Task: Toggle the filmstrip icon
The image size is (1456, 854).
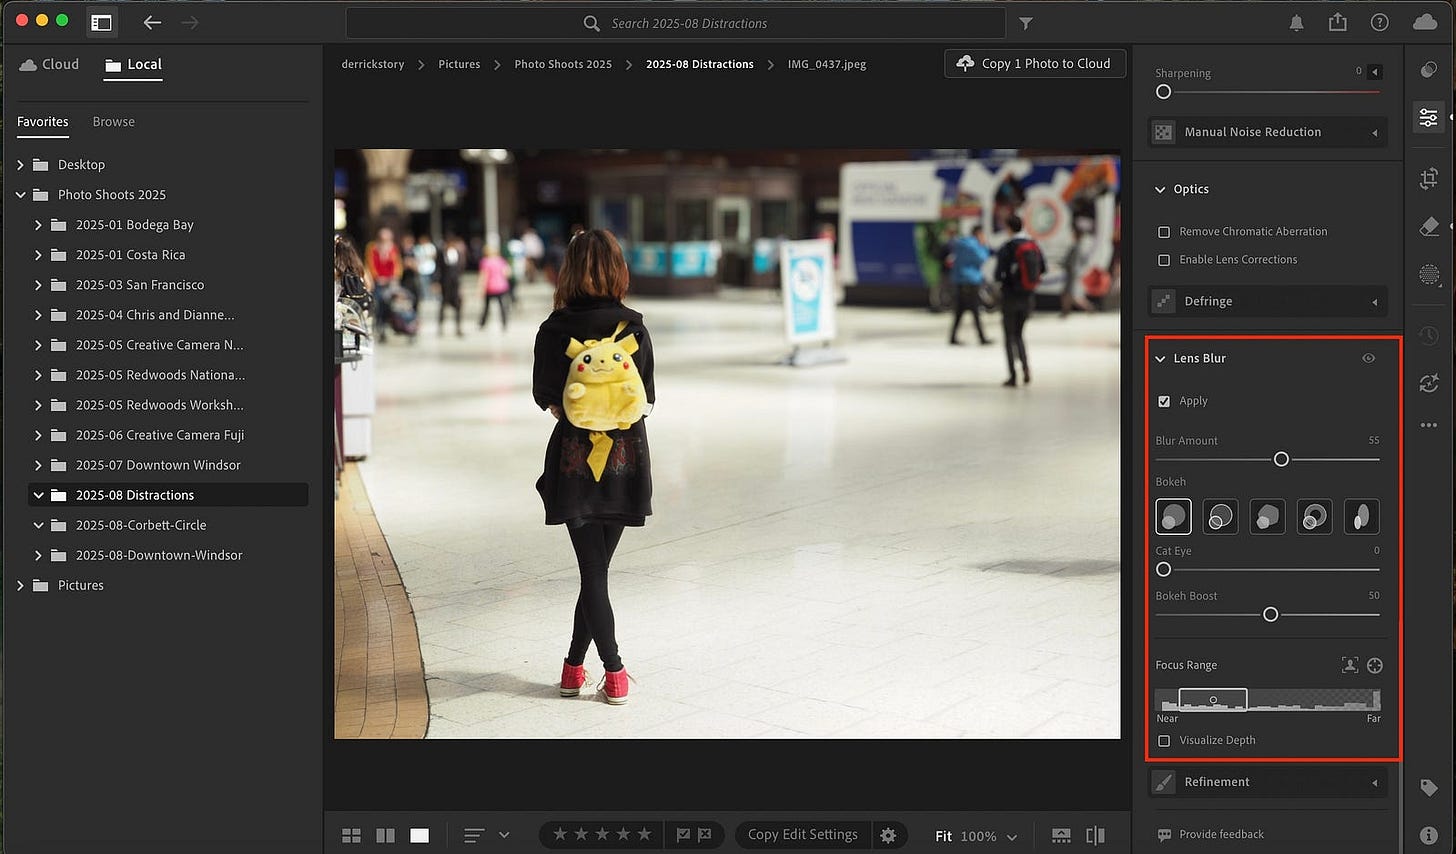Action: point(1061,835)
